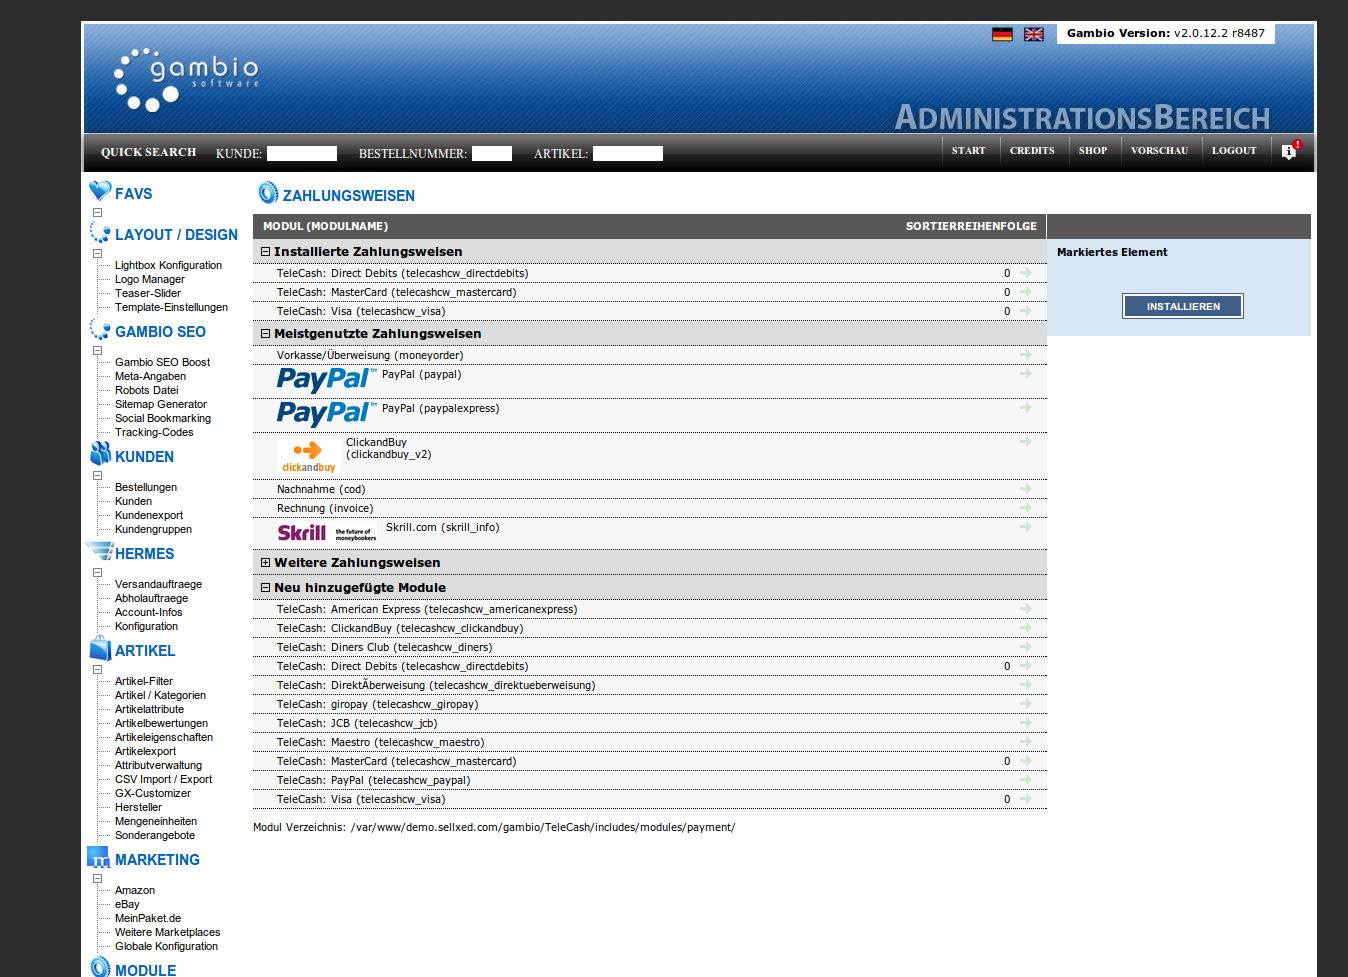Click the PayPal logo for PayPal (paypal)
Screen dimensions: 1348x977
[326, 379]
